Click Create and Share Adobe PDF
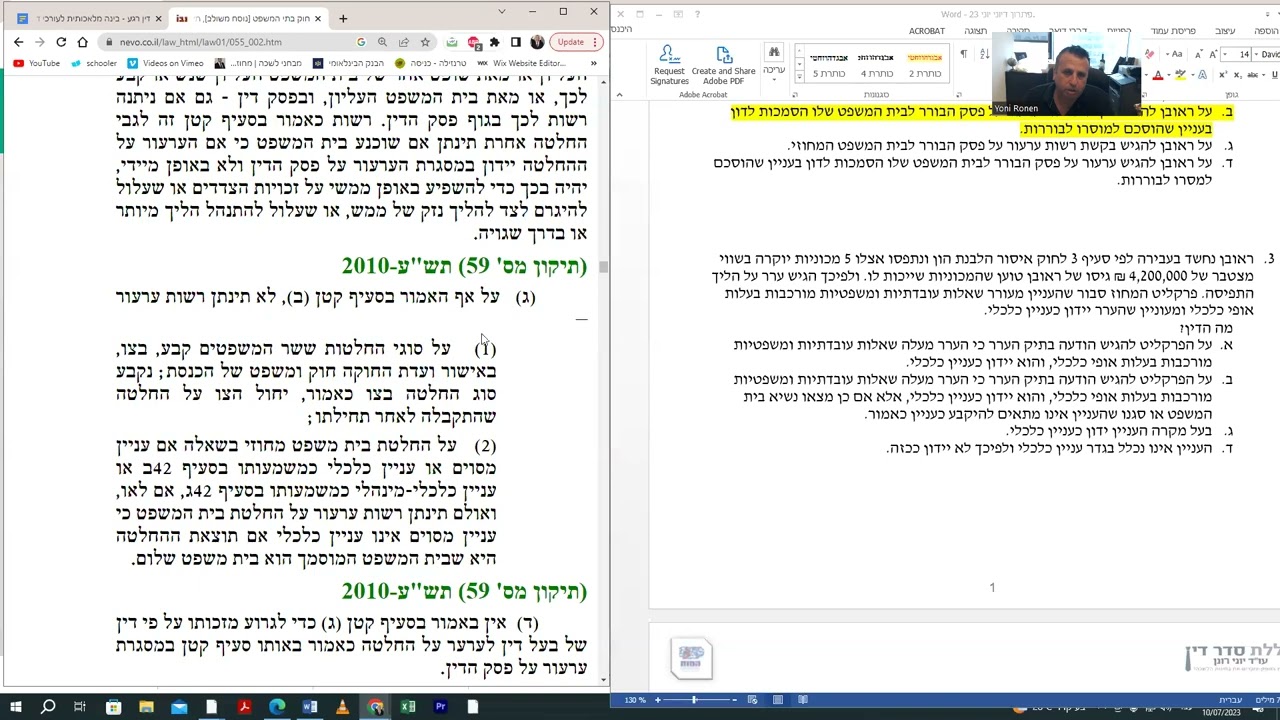The height and width of the screenshot is (720, 1280). click(x=723, y=66)
